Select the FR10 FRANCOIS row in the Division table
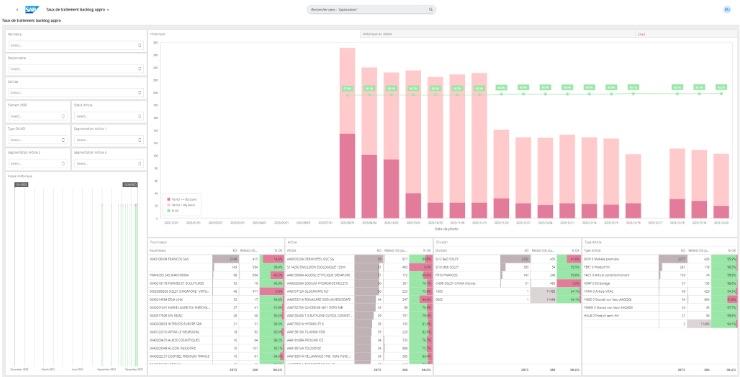Screen dimensions: 740x377 507,275
